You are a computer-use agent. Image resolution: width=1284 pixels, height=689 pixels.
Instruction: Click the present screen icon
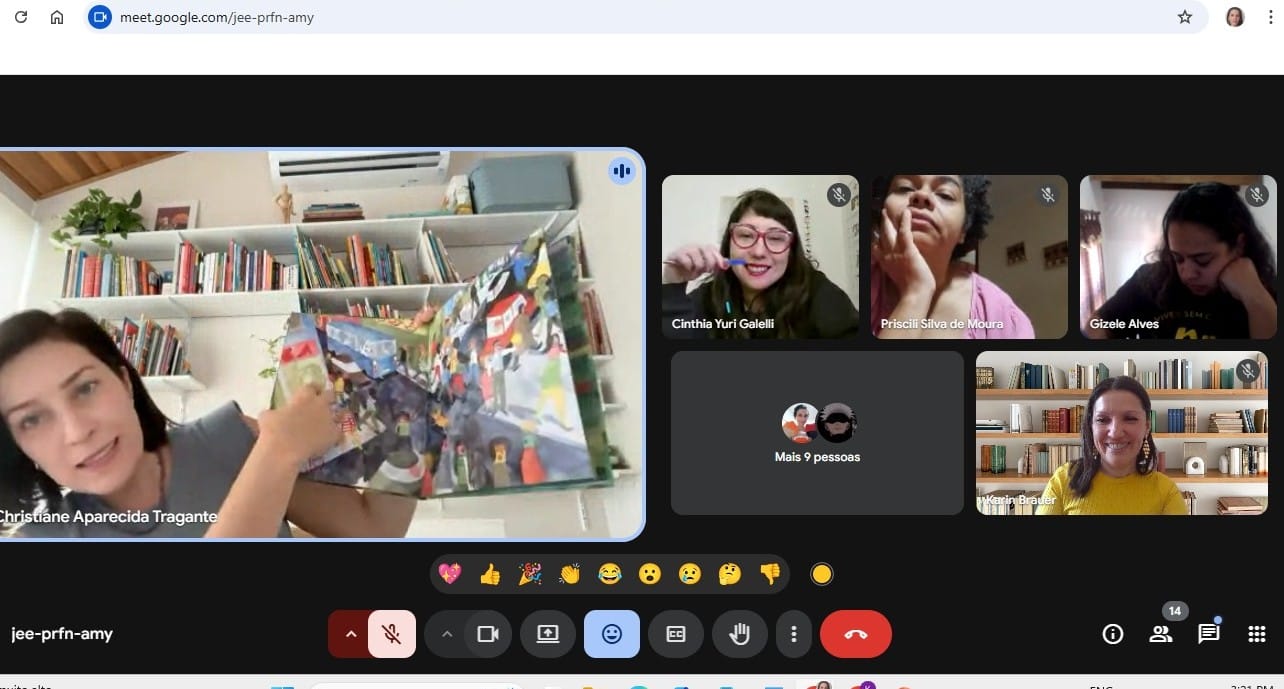click(547, 634)
